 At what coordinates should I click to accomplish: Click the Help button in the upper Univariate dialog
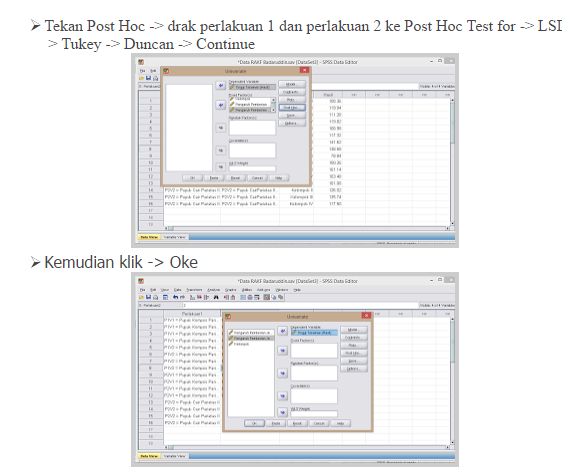(x=278, y=178)
